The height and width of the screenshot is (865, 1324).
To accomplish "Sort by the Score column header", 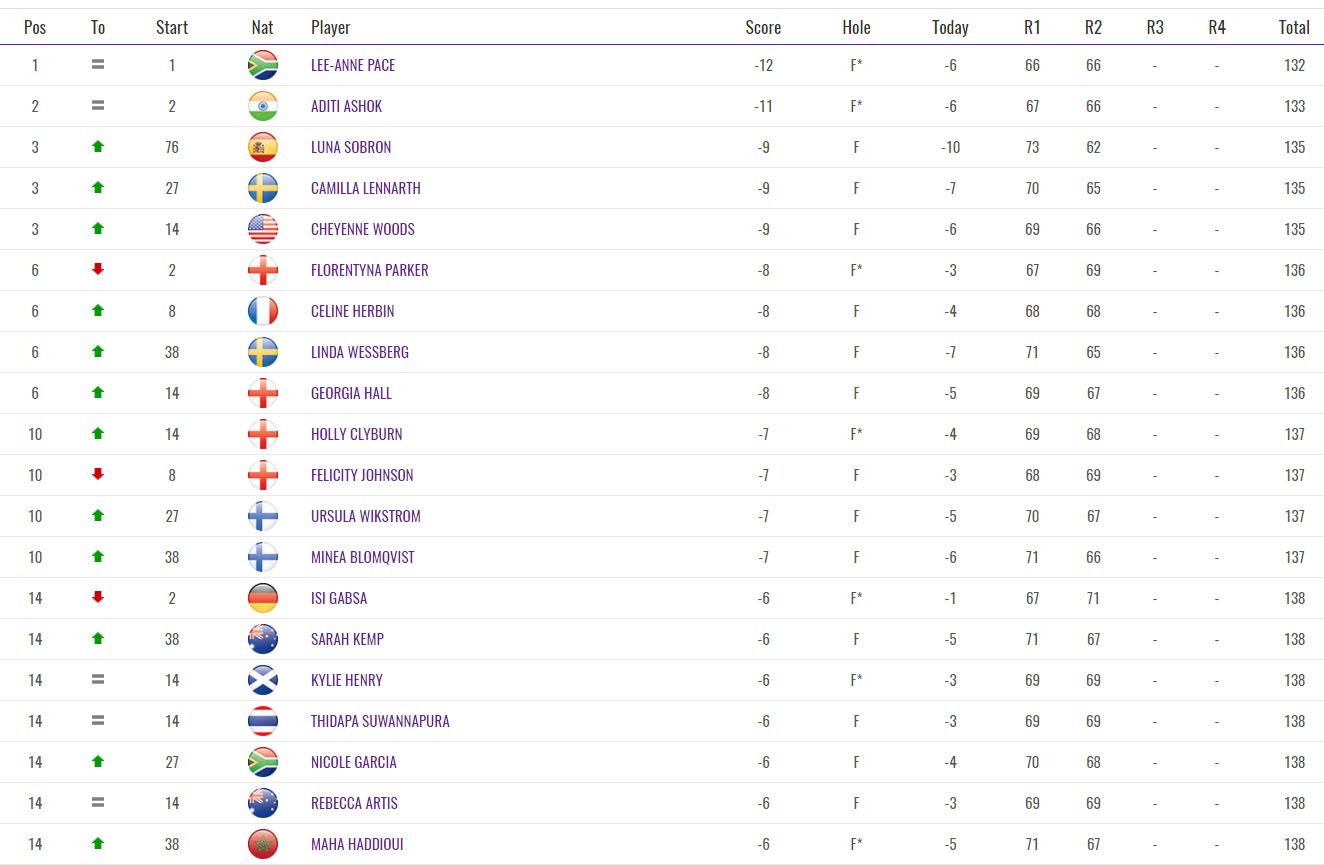I will [x=763, y=27].
